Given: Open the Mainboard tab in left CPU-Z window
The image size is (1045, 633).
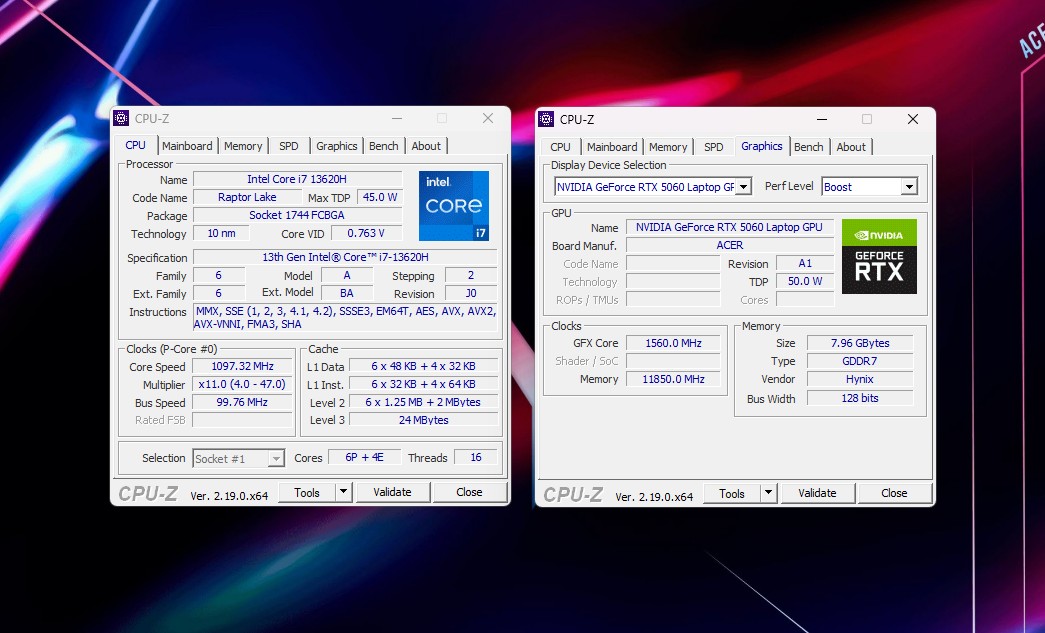Looking at the screenshot, I should click(187, 146).
